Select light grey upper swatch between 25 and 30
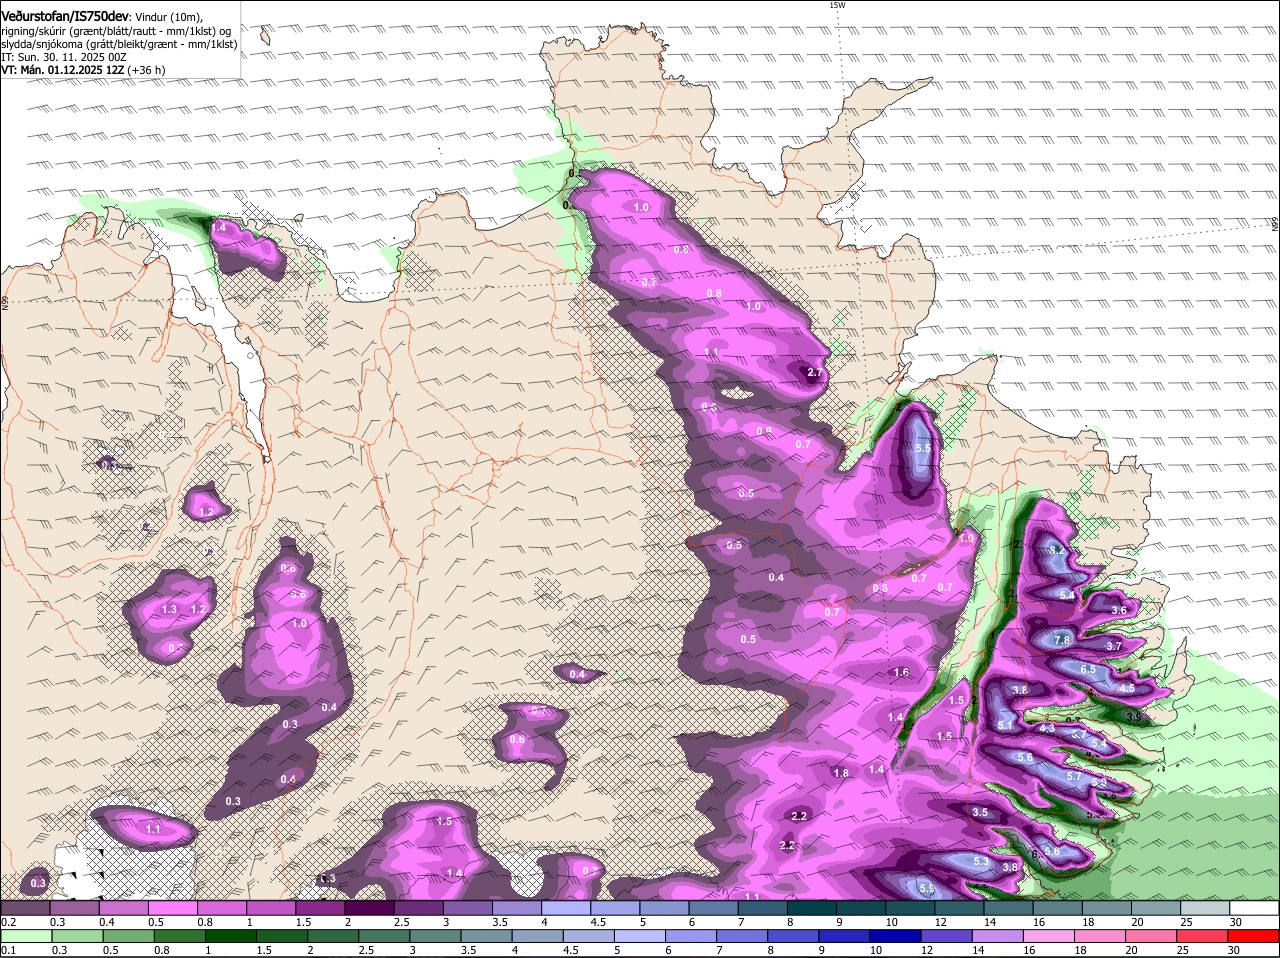Viewport: 1280px width, 958px height. coord(1206,908)
